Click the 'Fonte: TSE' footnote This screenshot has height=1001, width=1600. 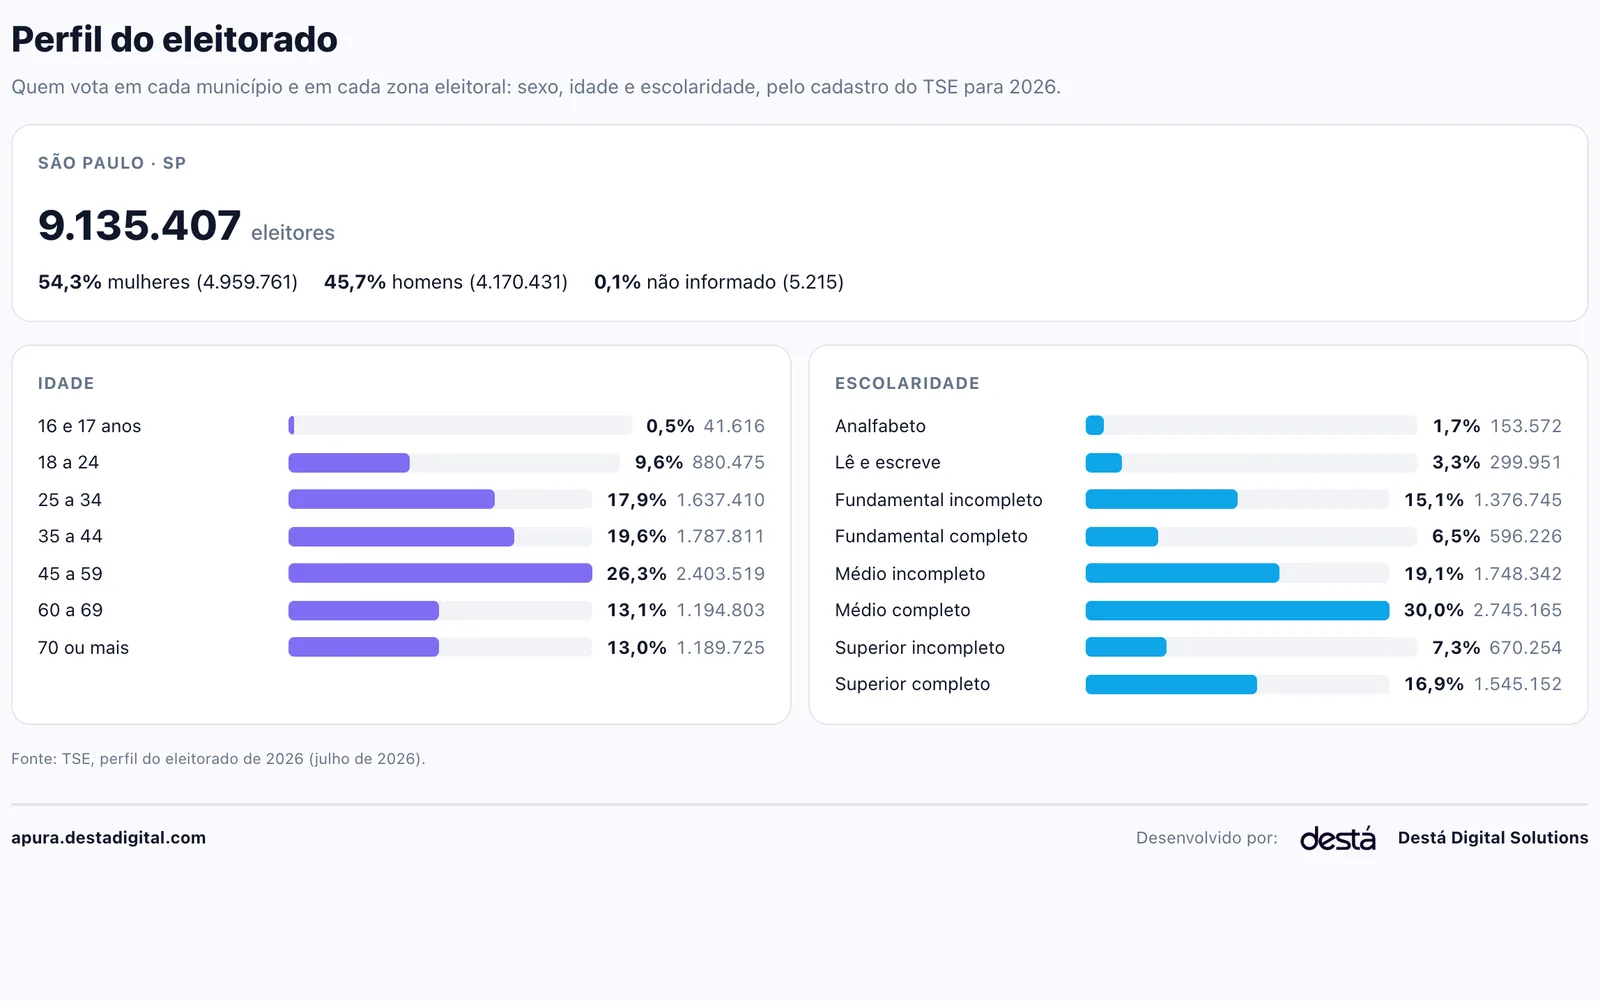[x=218, y=759]
